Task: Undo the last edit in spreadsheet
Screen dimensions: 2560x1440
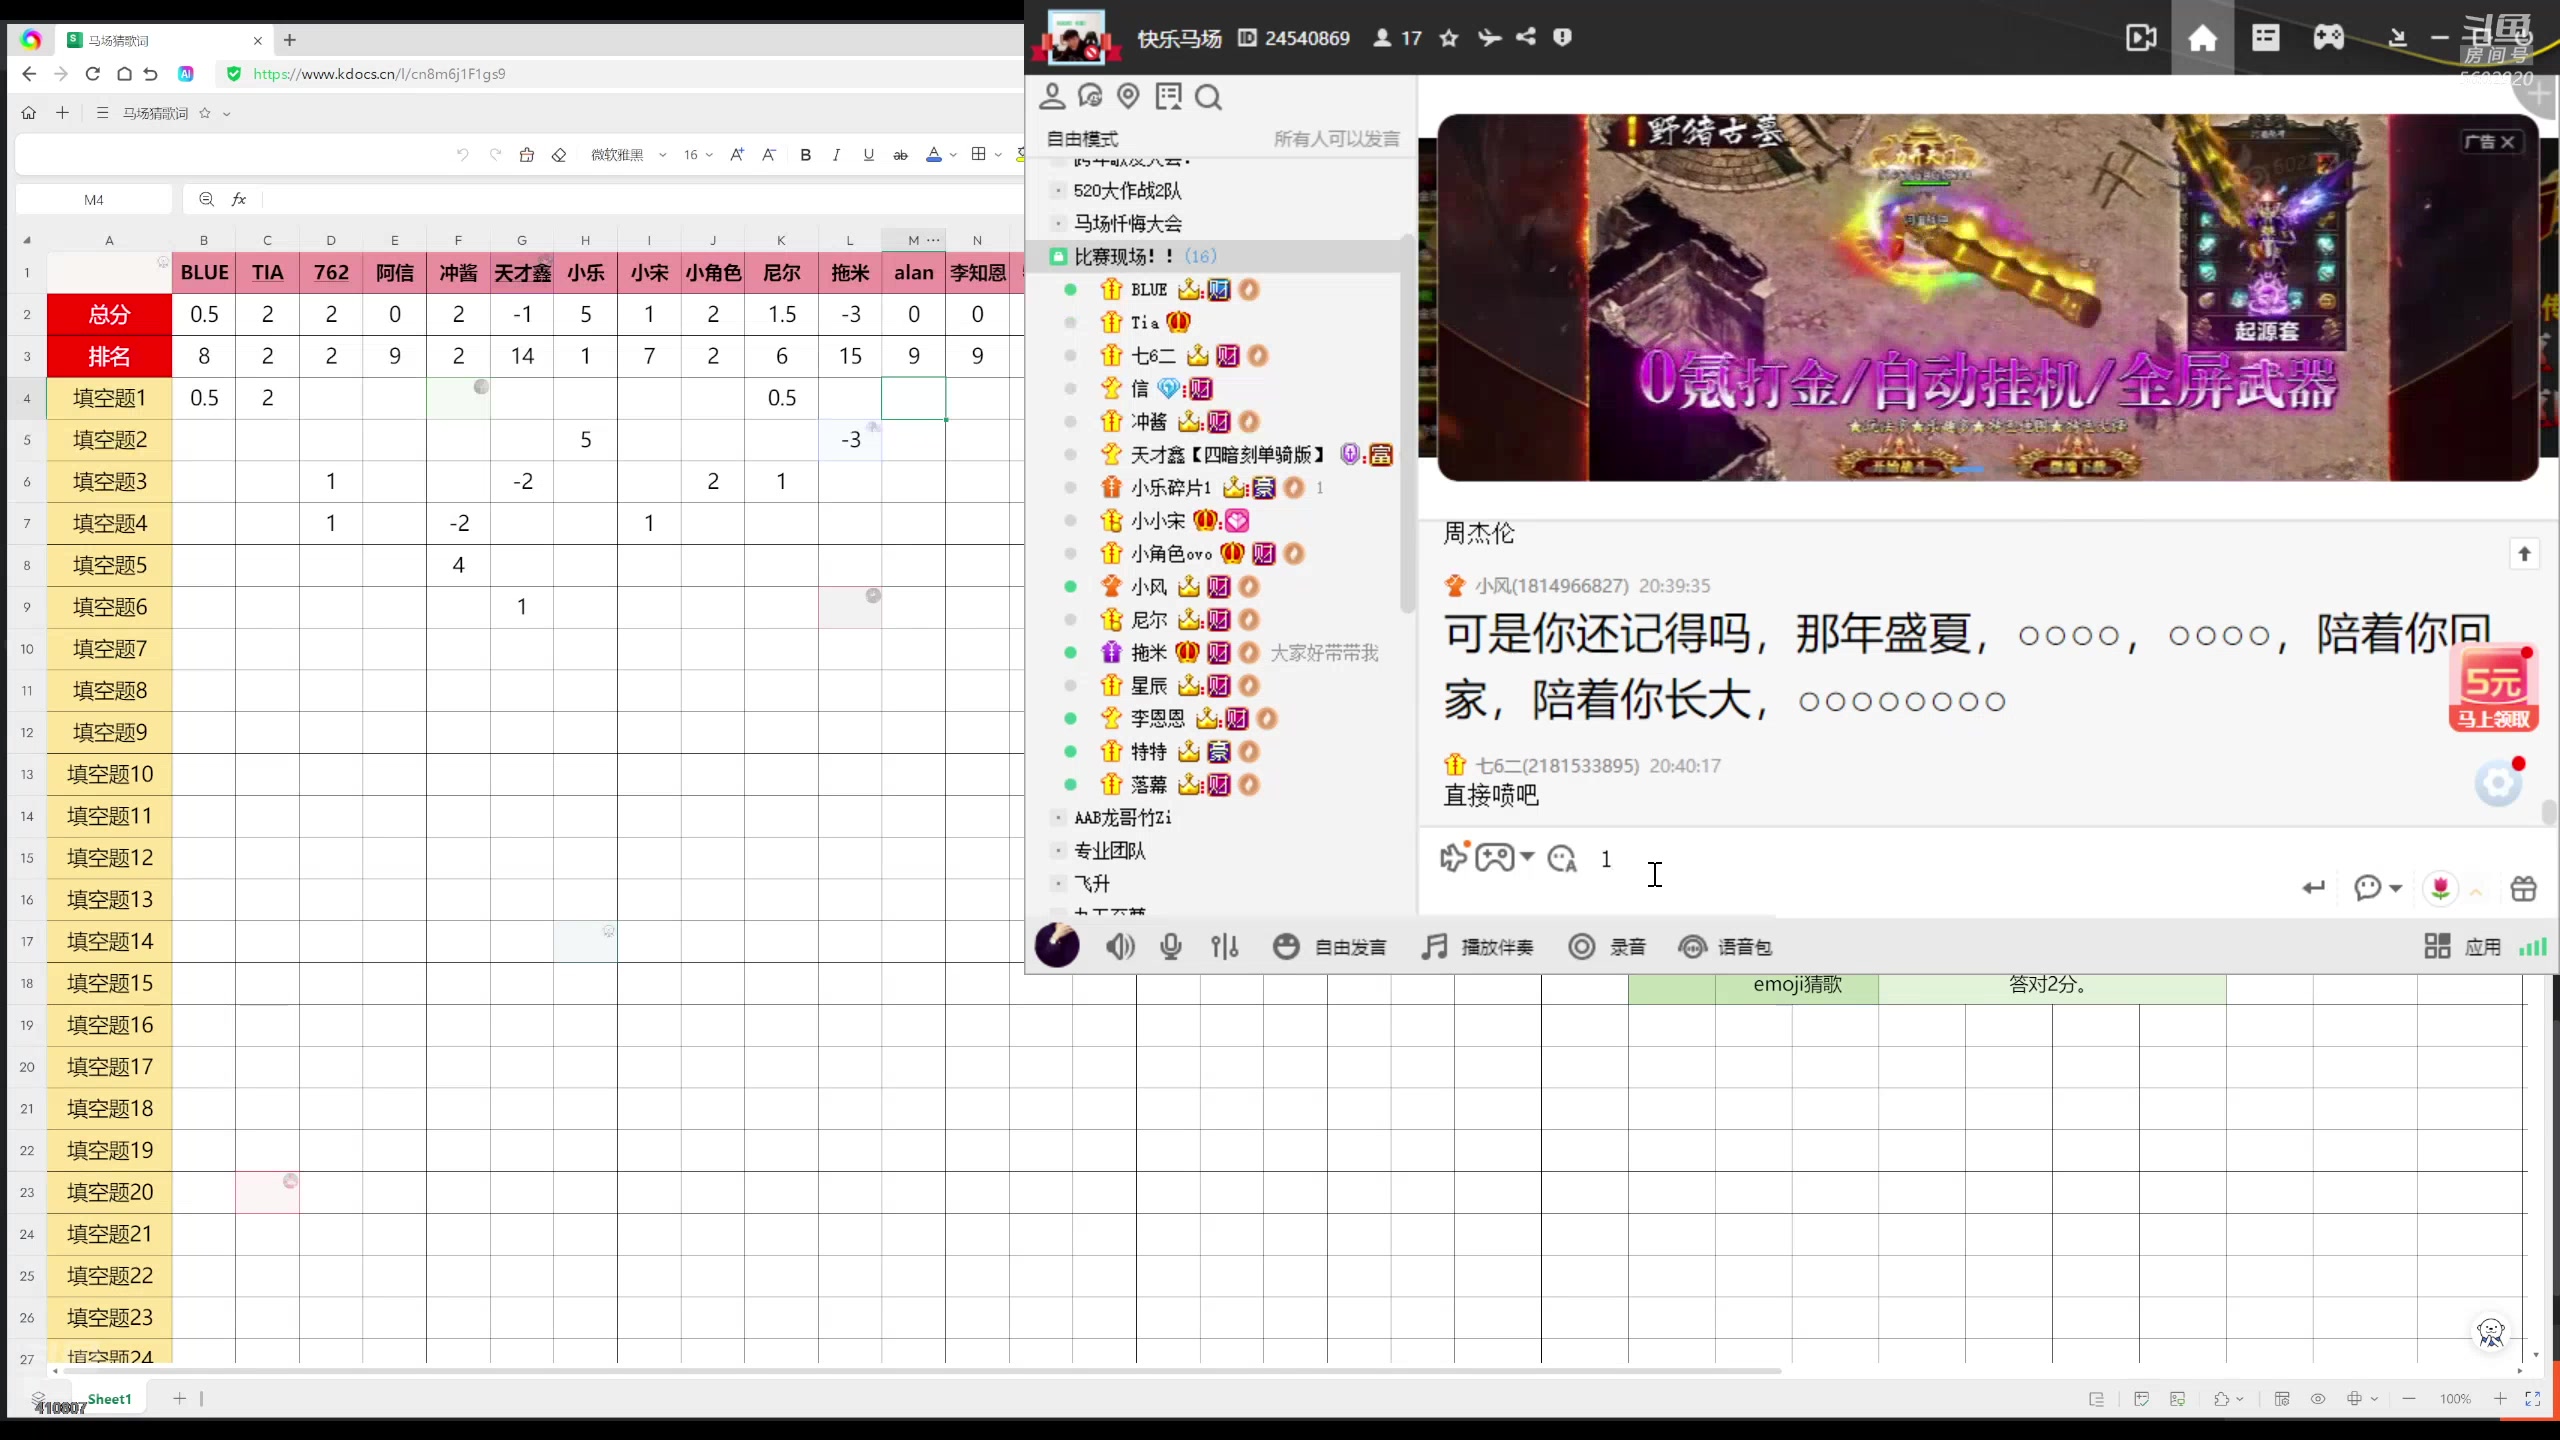Action: [x=462, y=155]
